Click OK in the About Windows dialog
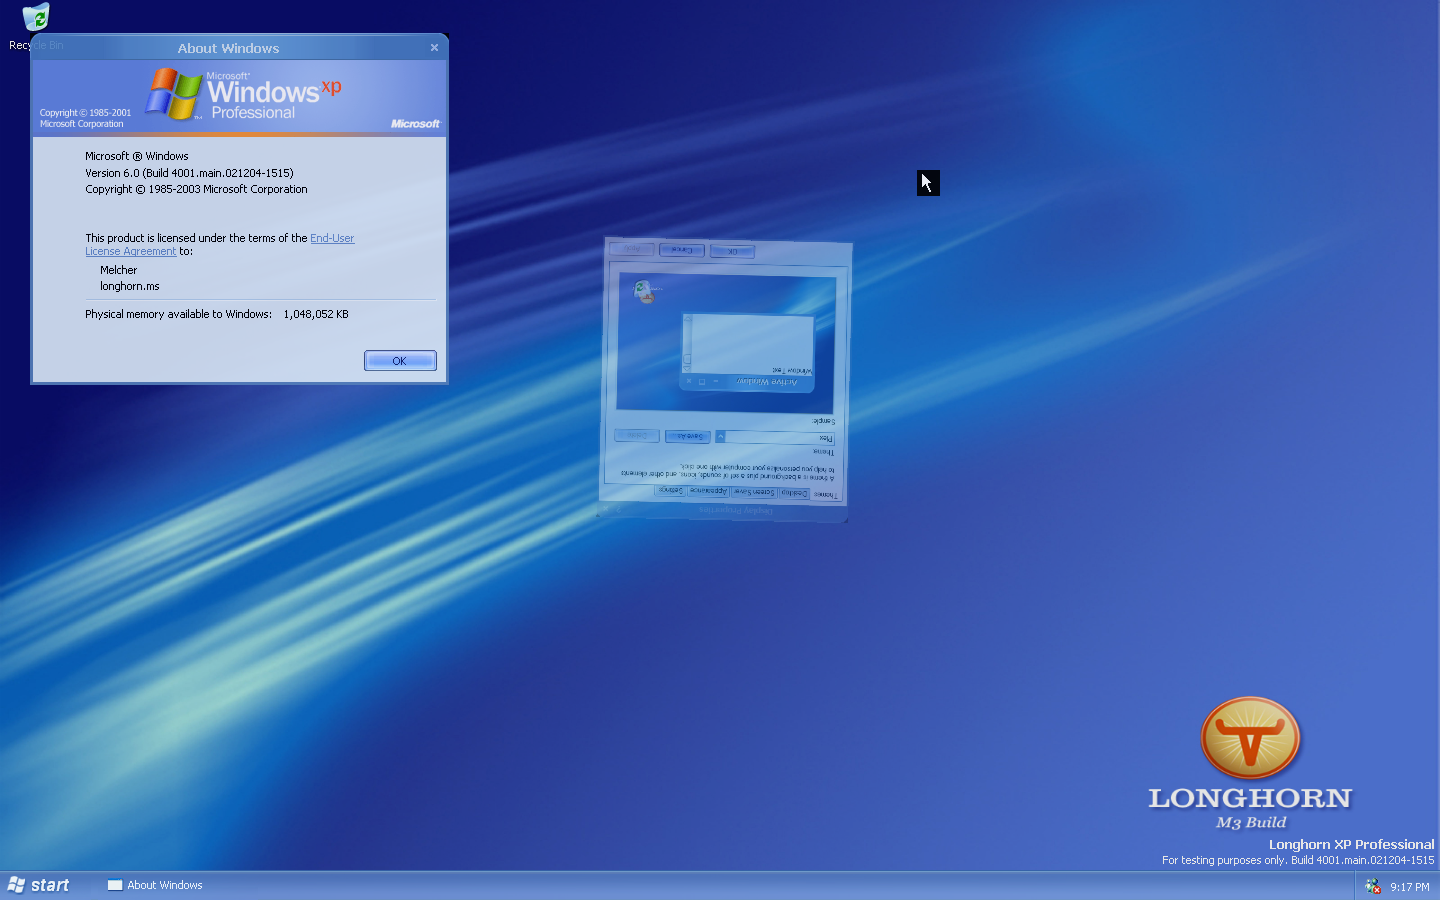Image resolution: width=1440 pixels, height=900 pixels. (x=400, y=361)
